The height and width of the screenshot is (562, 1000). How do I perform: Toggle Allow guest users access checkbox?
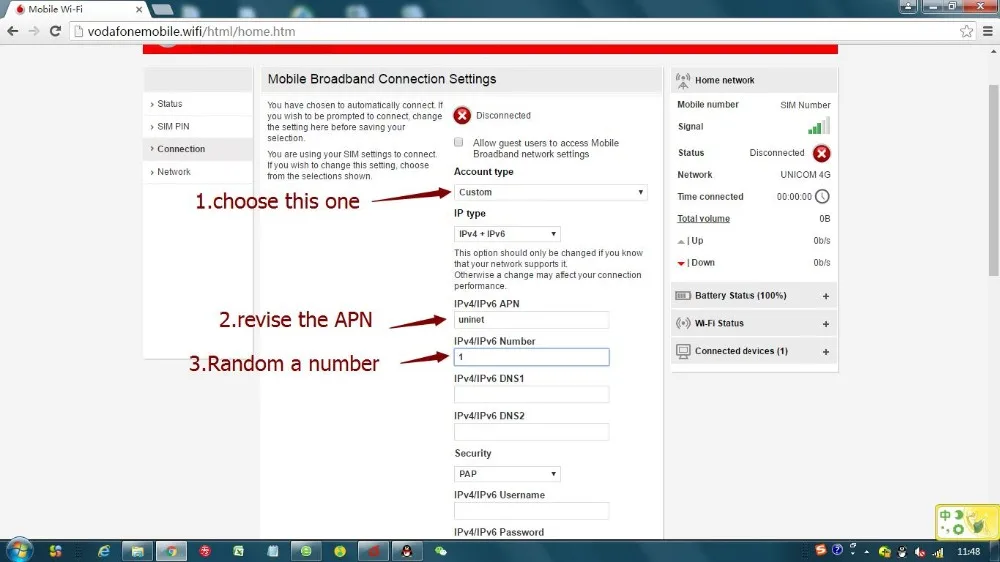click(x=459, y=142)
